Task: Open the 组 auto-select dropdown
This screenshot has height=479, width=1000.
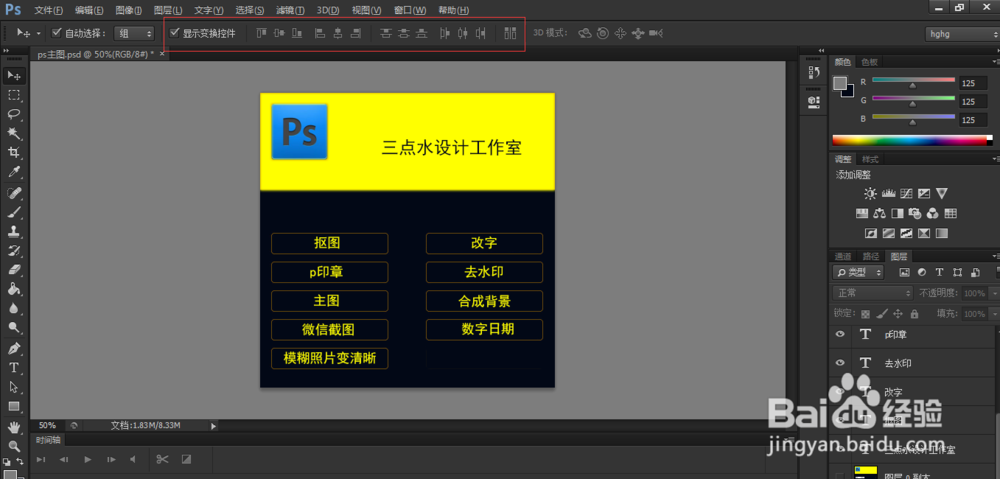Action: click(x=134, y=33)
